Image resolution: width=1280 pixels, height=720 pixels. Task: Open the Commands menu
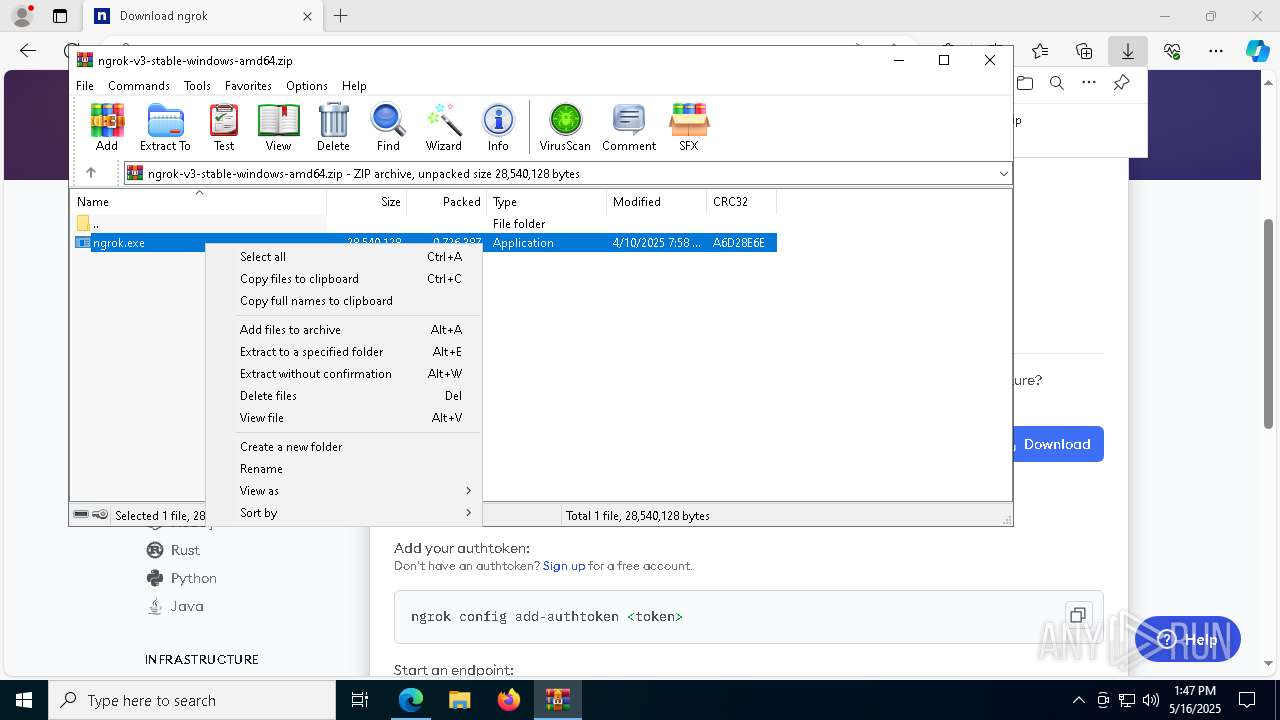(x=139, y=86)
